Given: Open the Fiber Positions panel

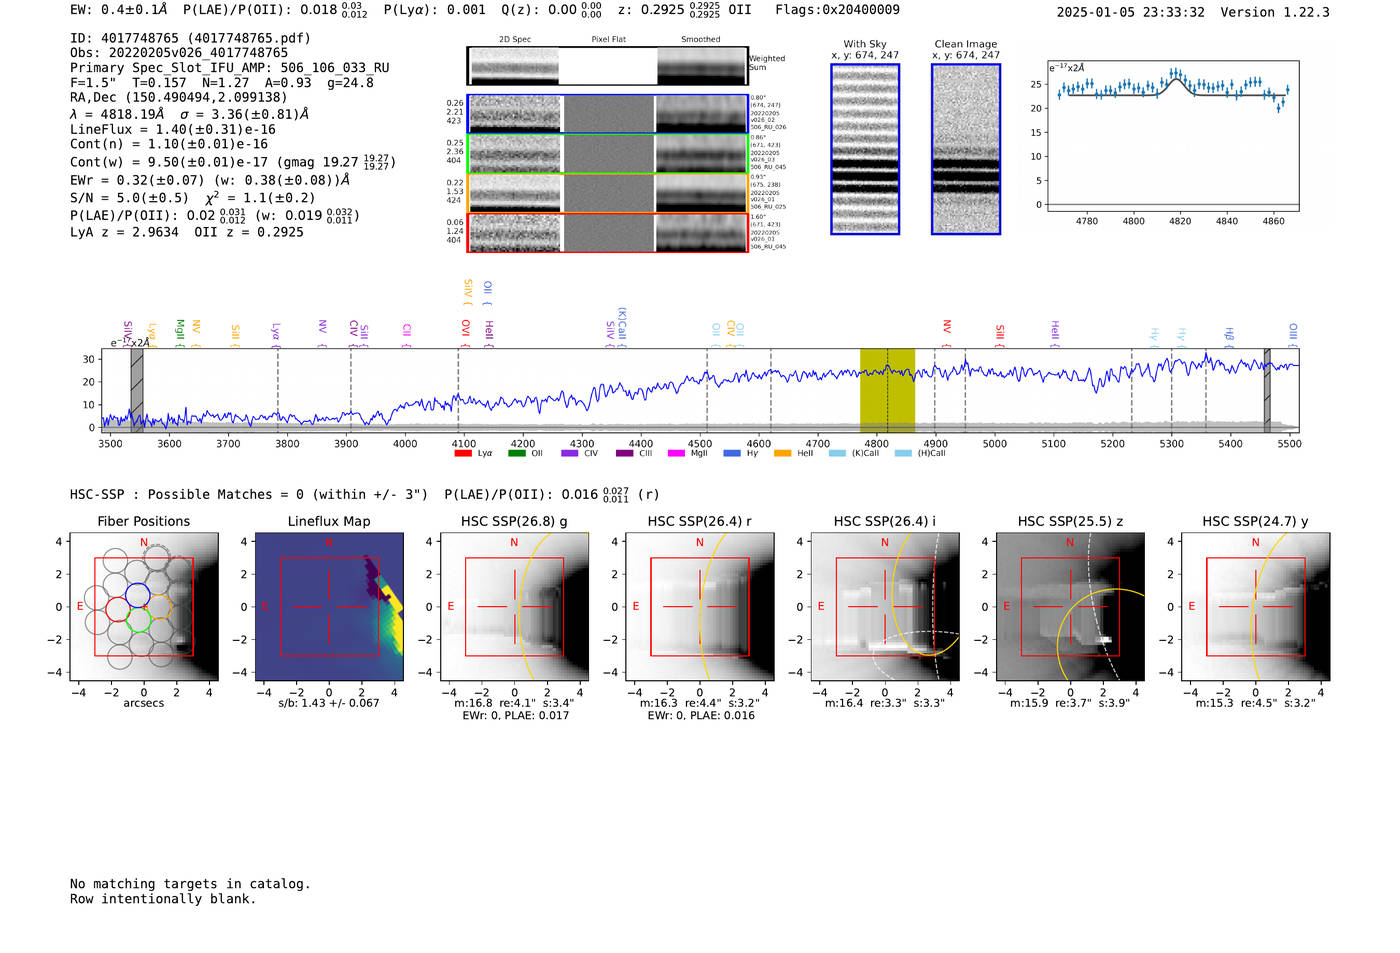Looking at the screenshot, I should pyautogui.click(x=144, y=607).
